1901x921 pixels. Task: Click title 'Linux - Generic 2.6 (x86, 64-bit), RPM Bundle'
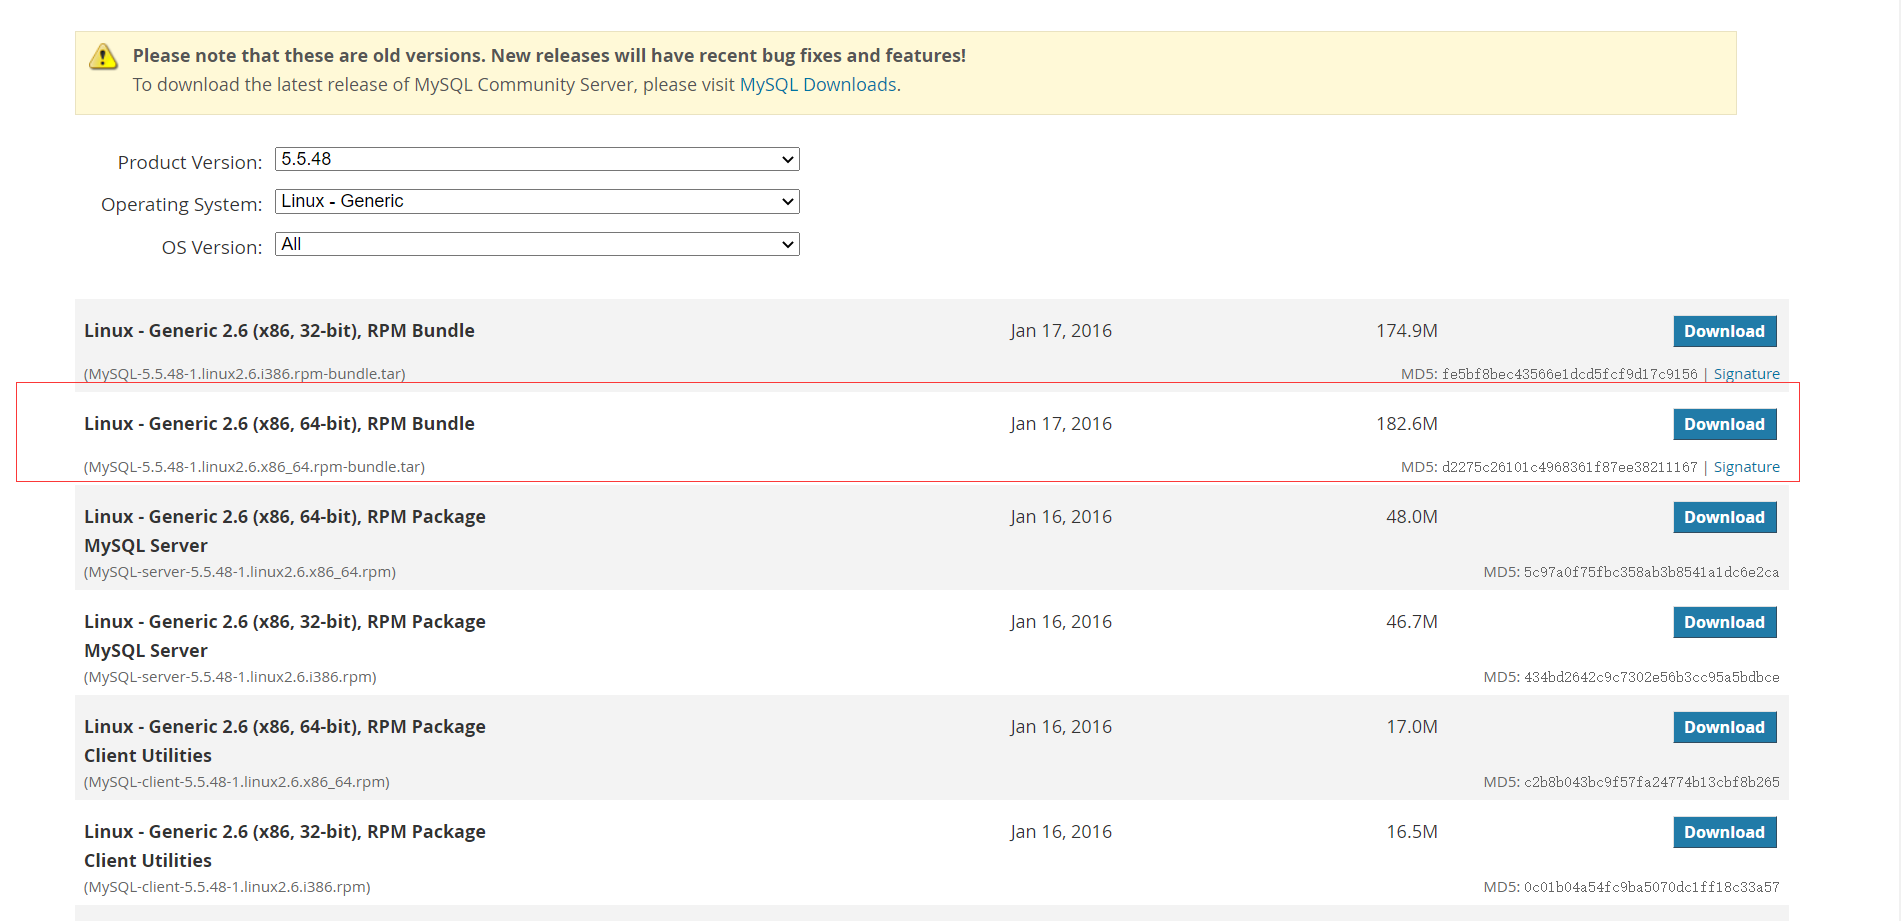(x=279, y=424)
